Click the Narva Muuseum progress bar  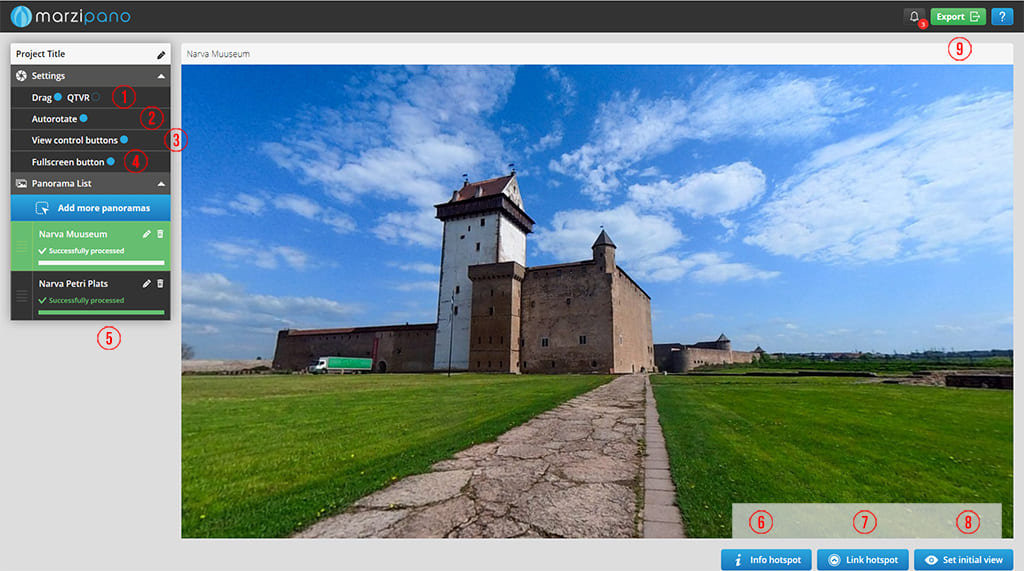[x=101, y=263]
